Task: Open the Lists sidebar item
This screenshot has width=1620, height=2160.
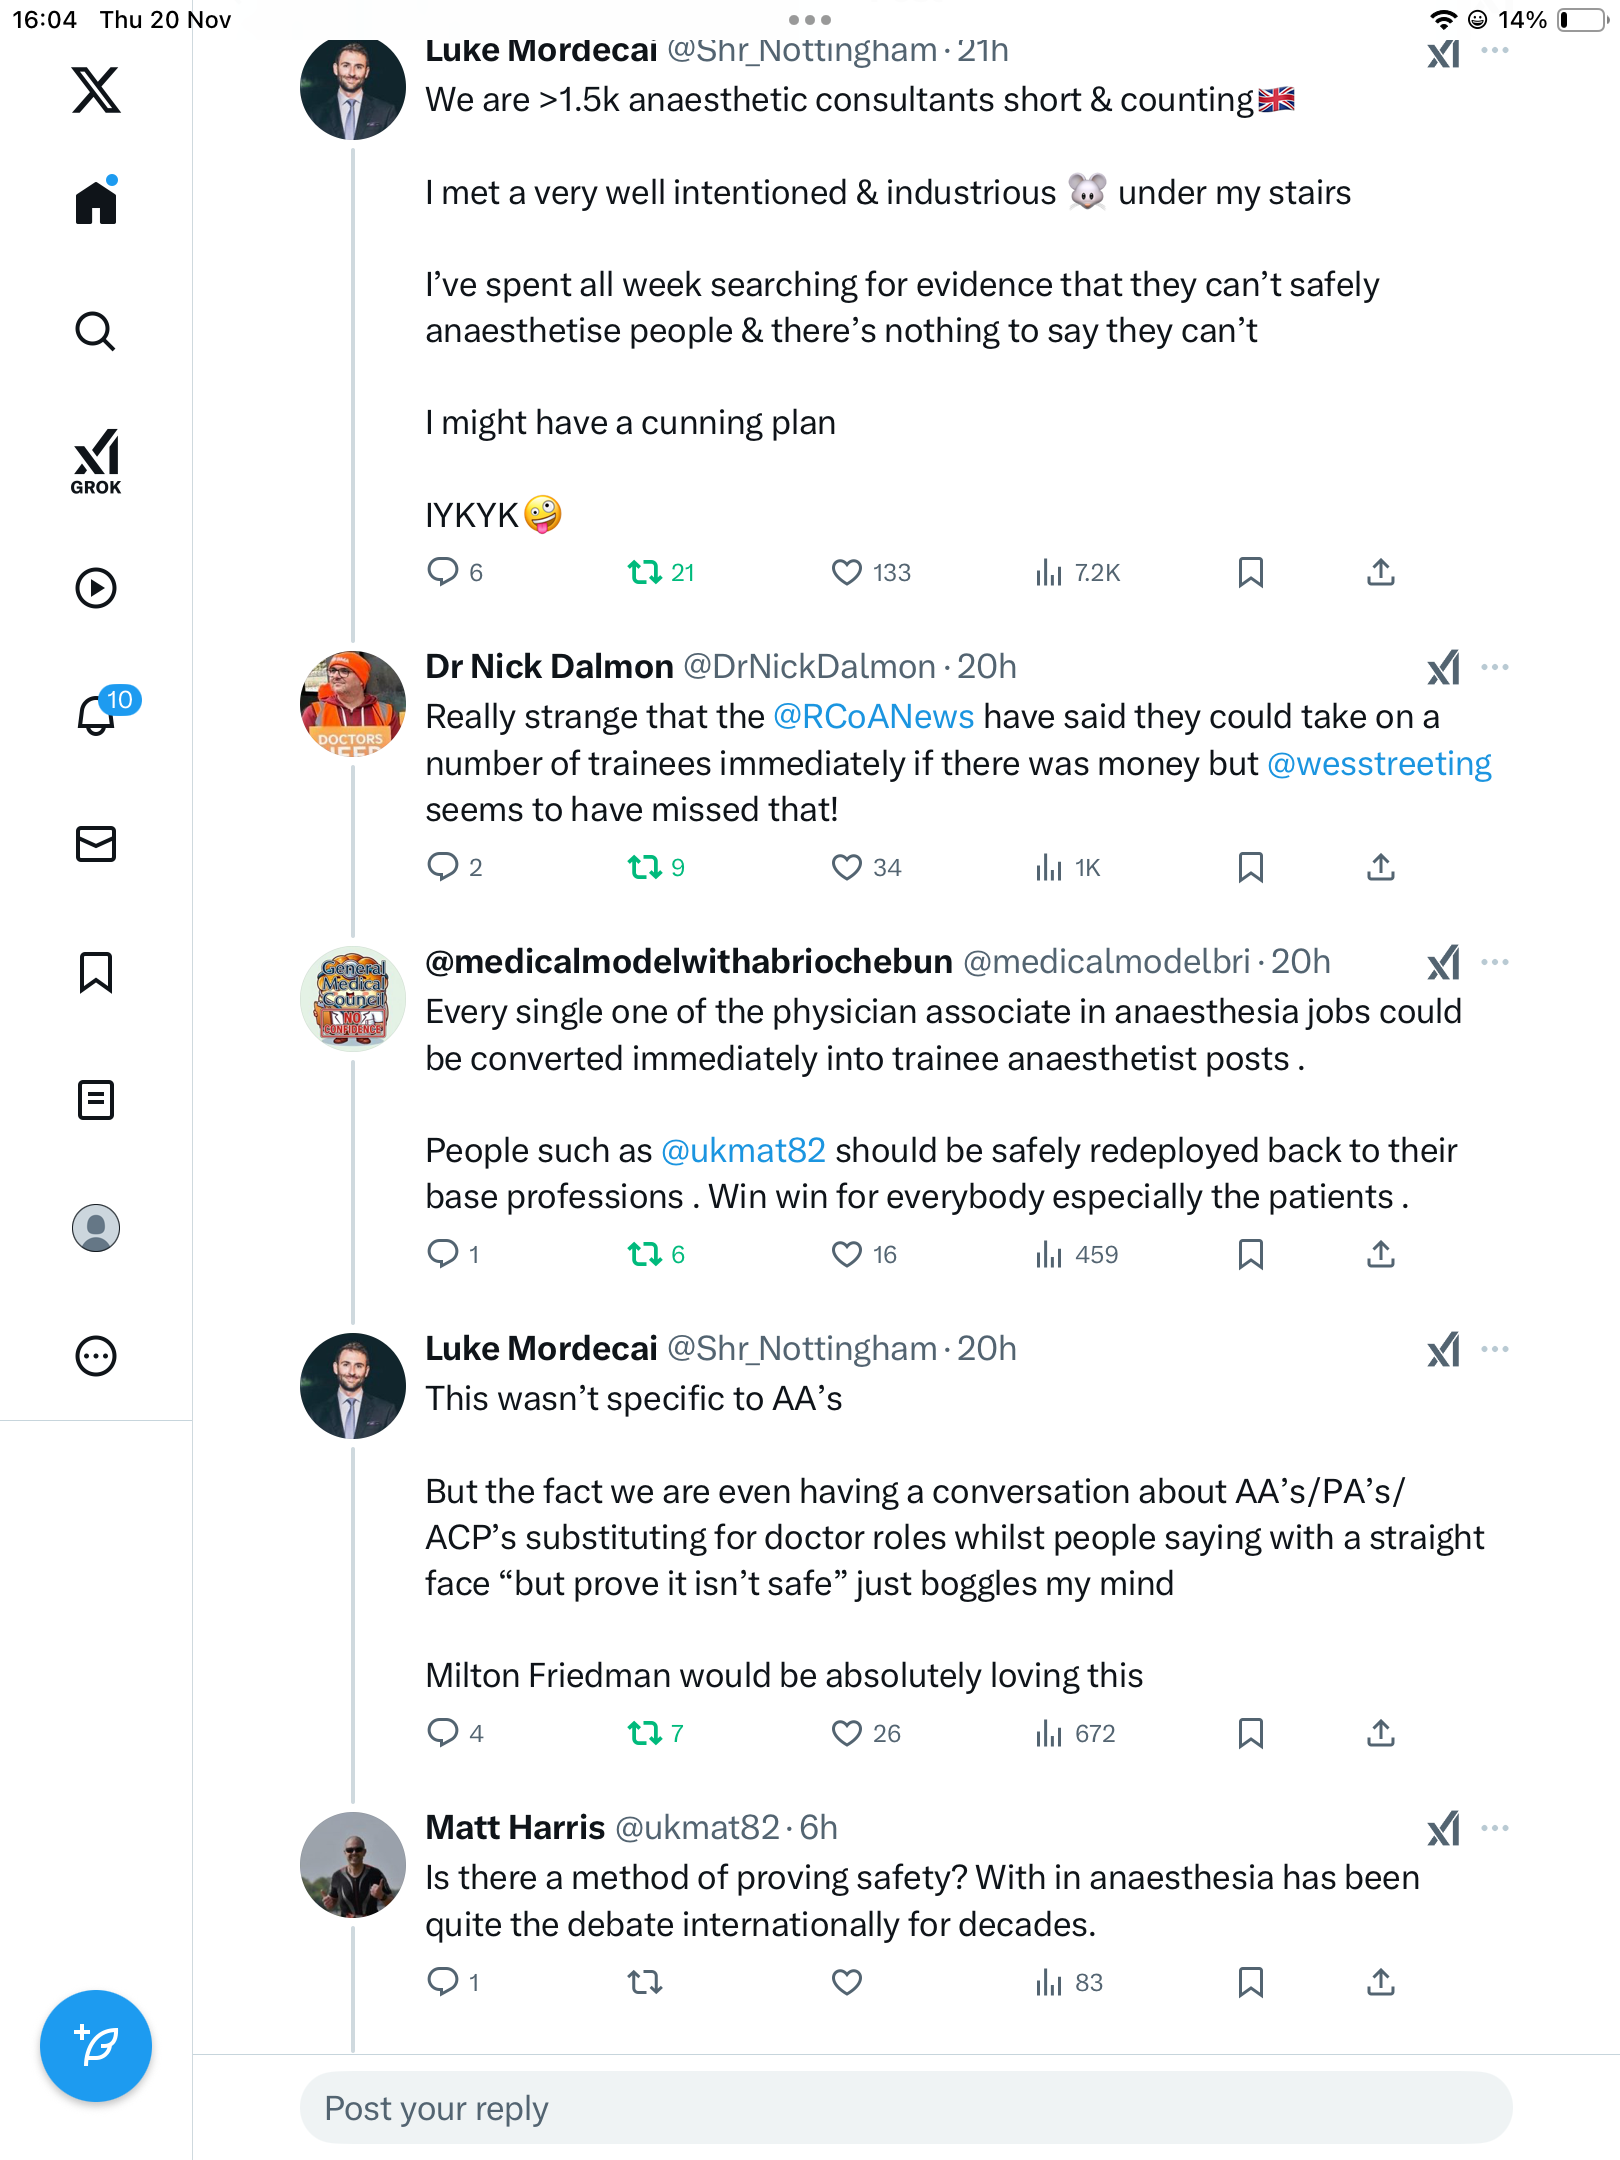Action: 96,1100
